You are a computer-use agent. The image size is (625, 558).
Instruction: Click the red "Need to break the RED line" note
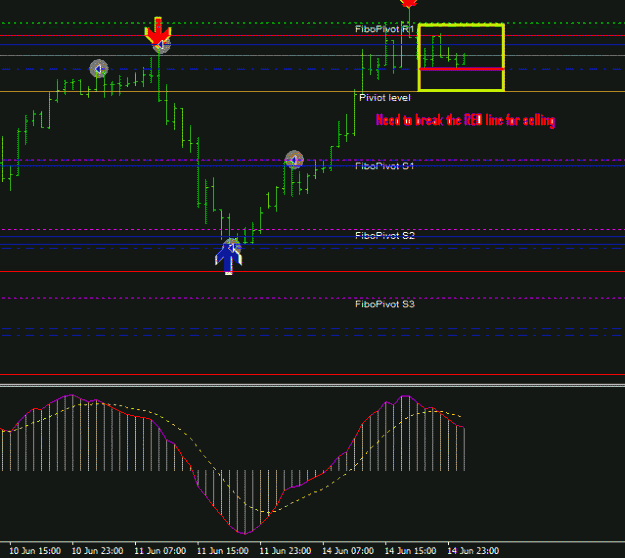465,120
